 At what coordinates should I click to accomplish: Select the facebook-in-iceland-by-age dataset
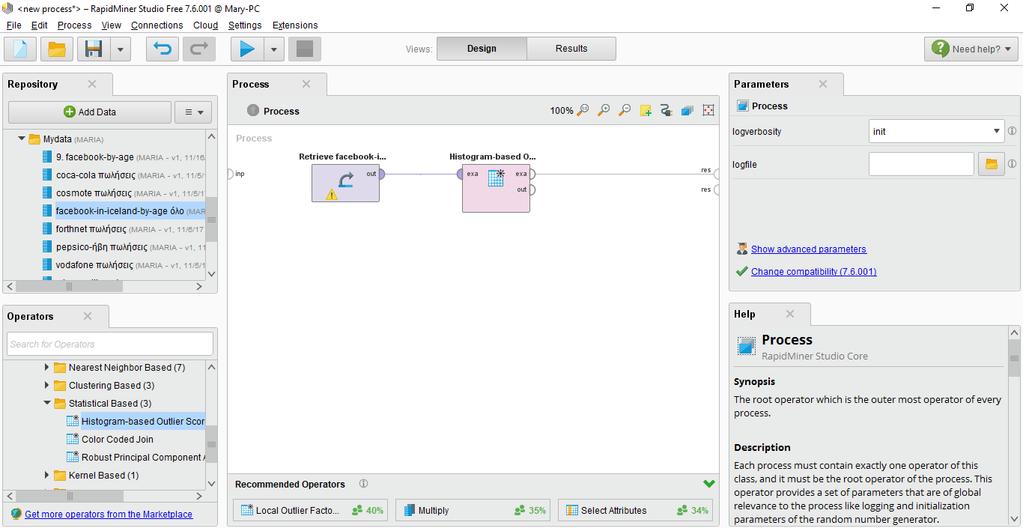click(x=123, y=211)
